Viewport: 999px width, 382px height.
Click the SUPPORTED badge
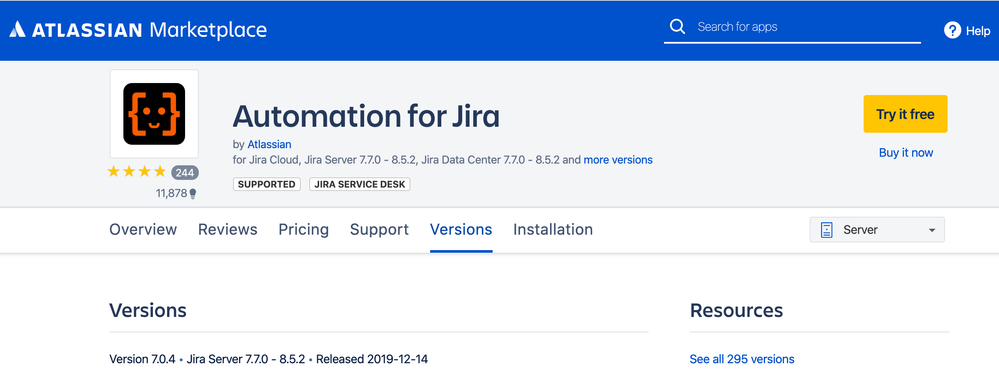[266, 184]
